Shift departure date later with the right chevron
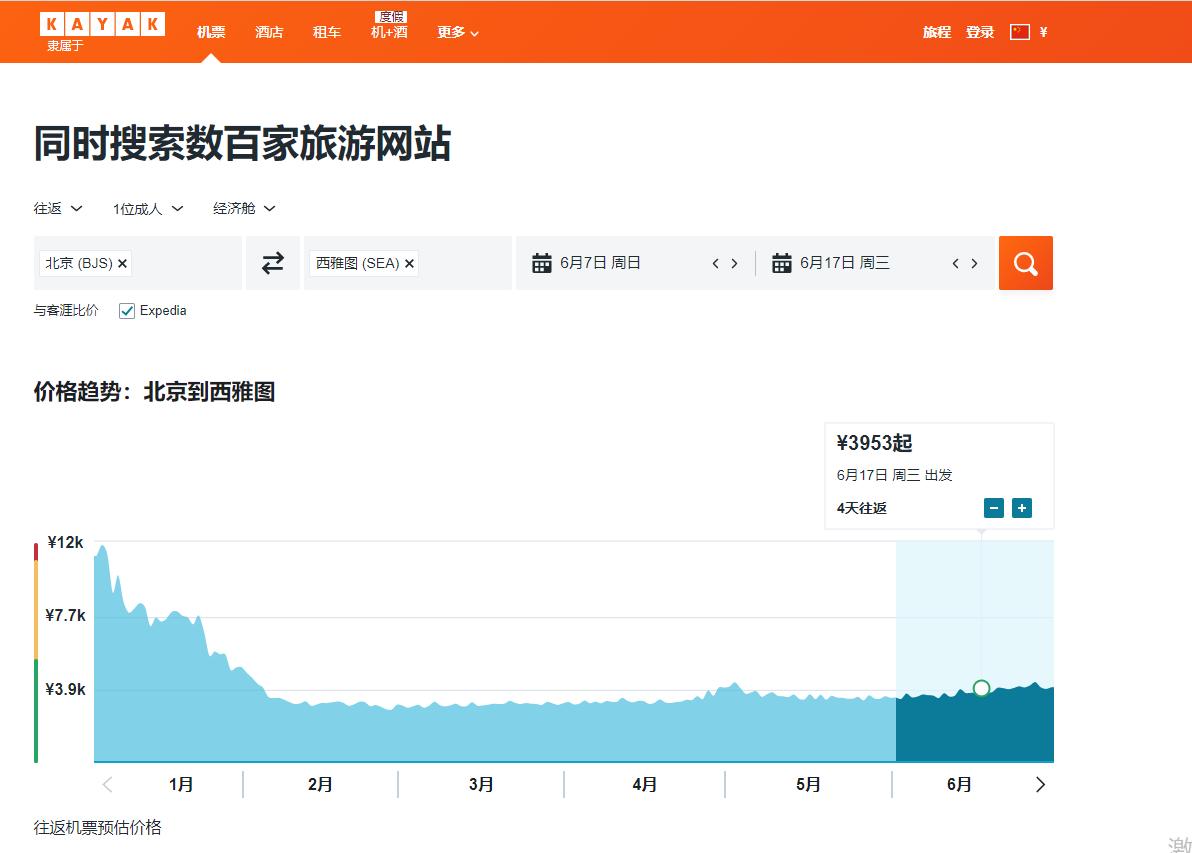This screenshot has width=1192, height=853. tap(735, 262)
